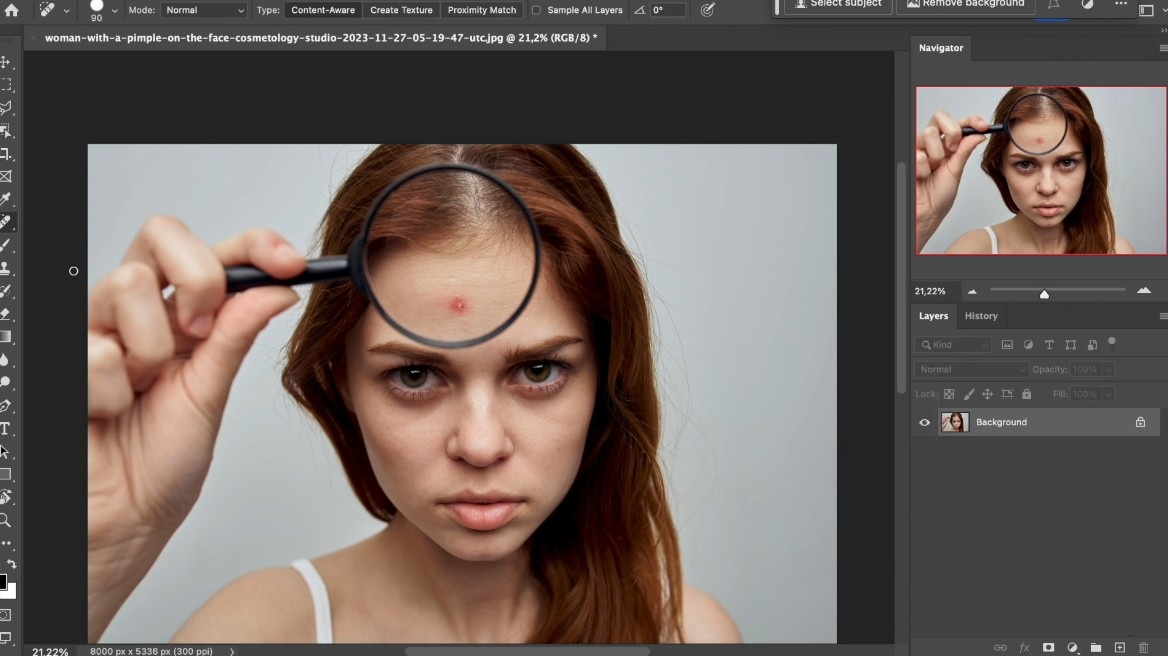Image resolution: width=1168 pixels, height=656 pixels.
Task: Go to the Home screen icon
Action: [11, 10]
